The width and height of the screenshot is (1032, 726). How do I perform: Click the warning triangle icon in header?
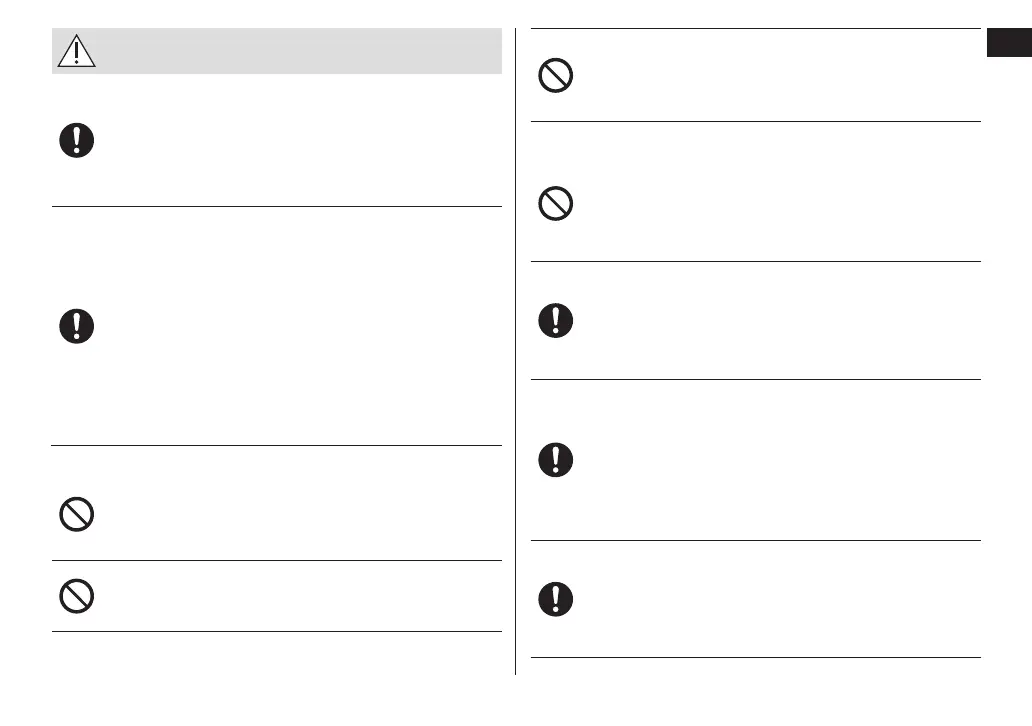point(76,50)
